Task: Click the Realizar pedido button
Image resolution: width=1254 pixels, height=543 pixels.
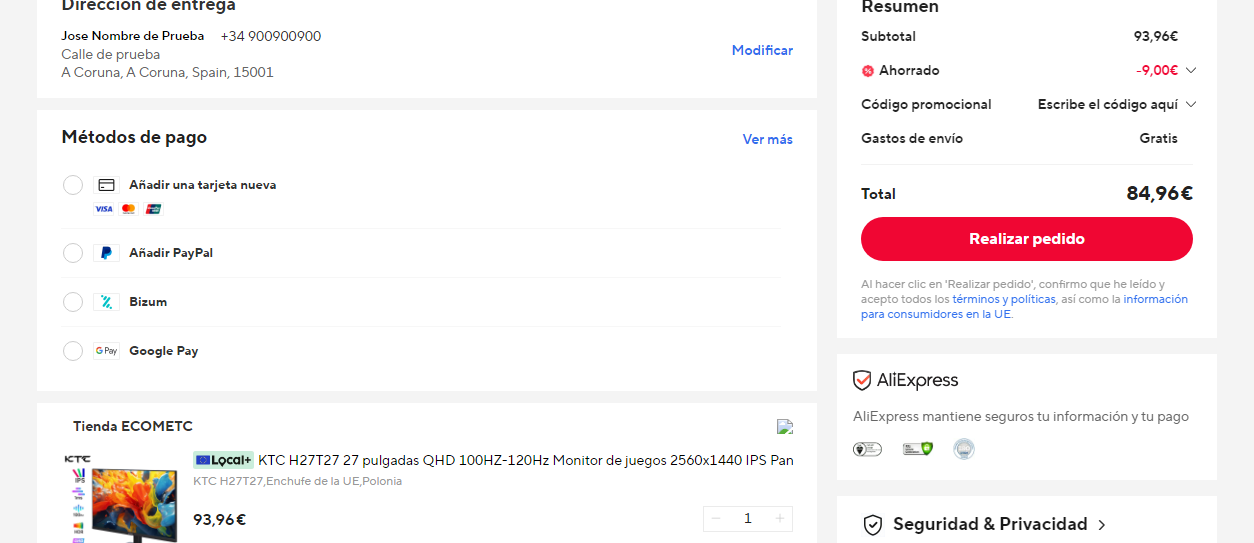Action: pyautogui.click(x=1027, y=239)
